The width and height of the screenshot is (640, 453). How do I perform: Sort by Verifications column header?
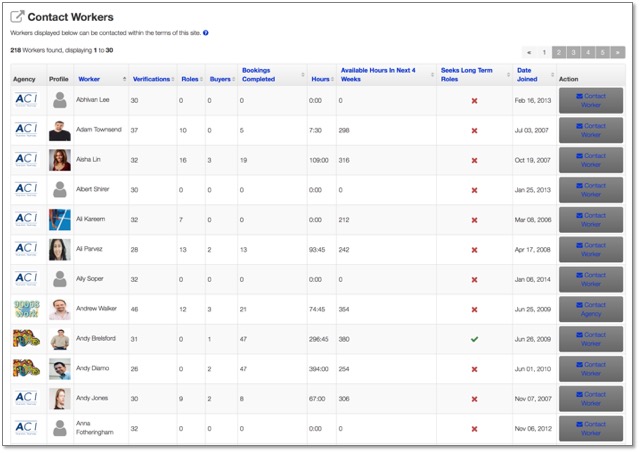(x=151, y=78)
